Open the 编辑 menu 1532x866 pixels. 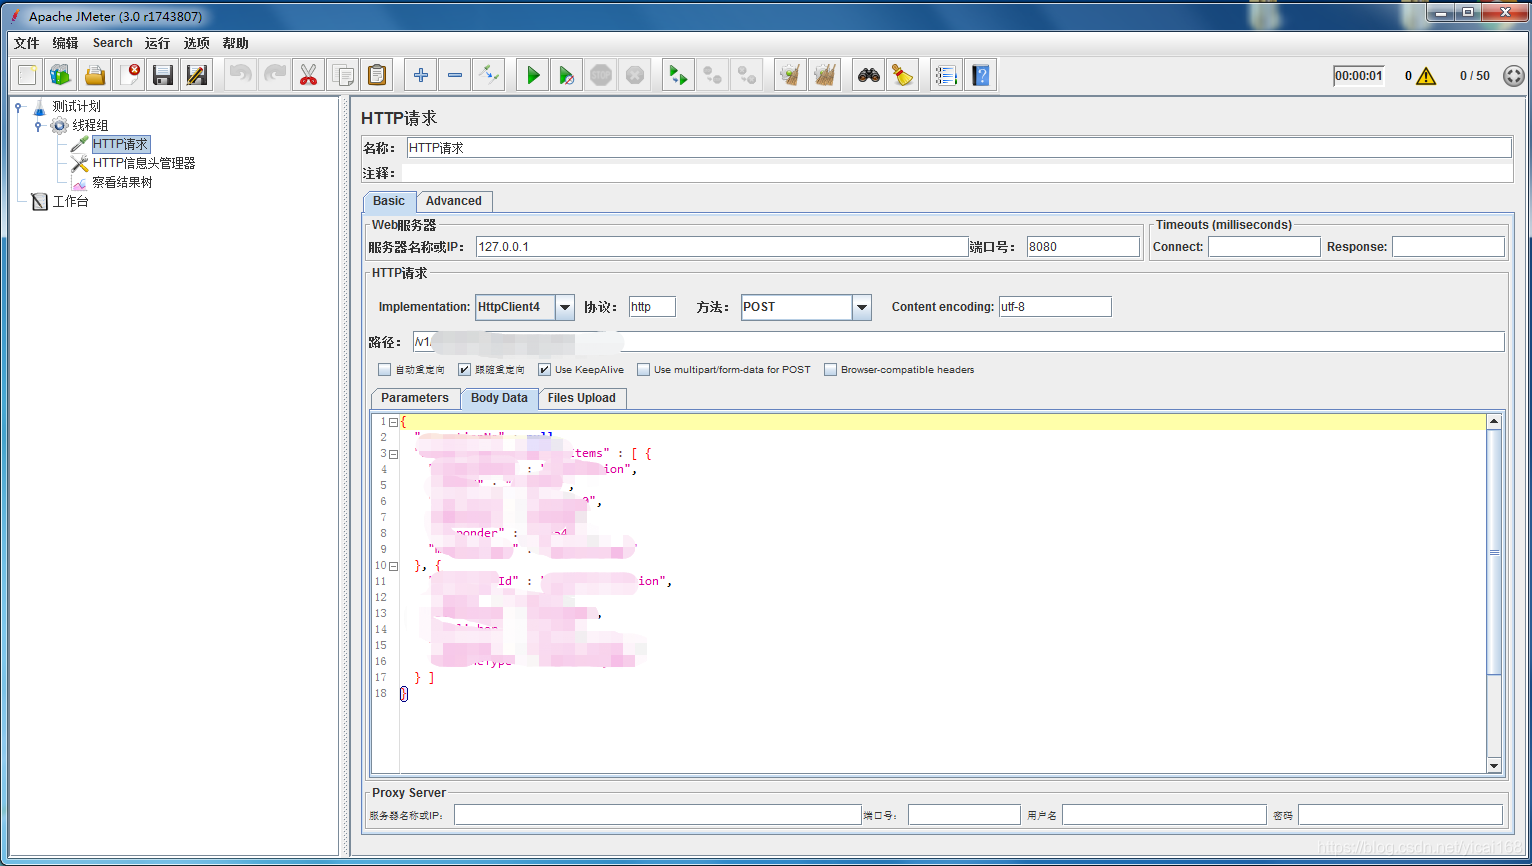point(66,43)
